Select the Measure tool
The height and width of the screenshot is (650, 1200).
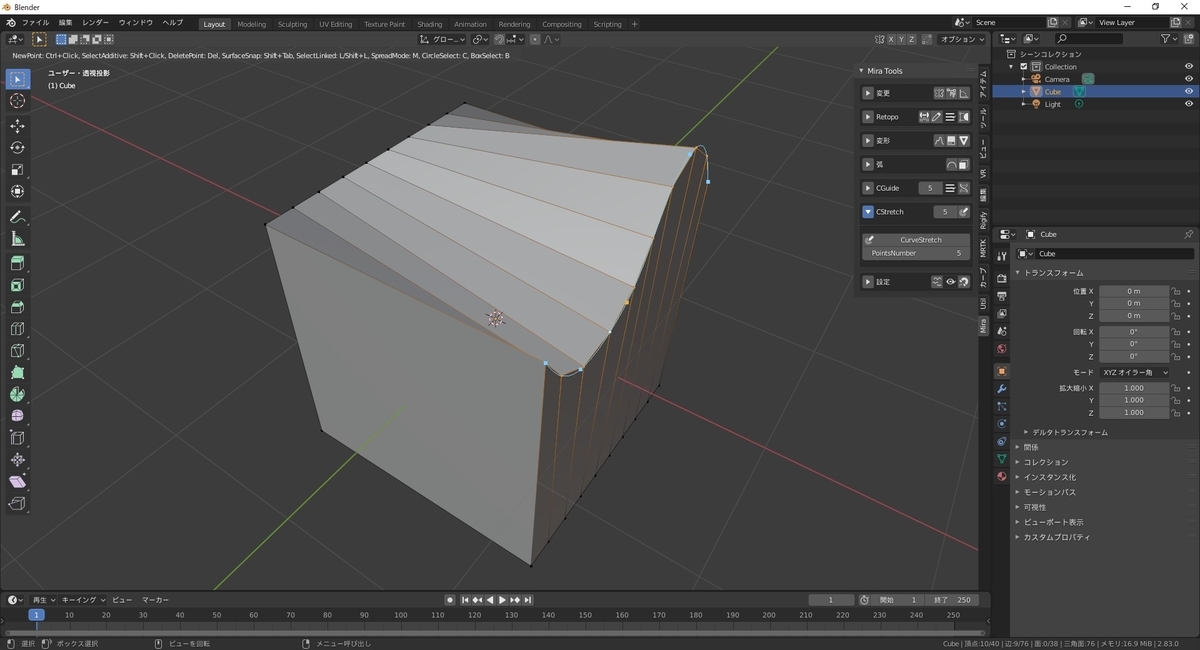pos(17,239)
